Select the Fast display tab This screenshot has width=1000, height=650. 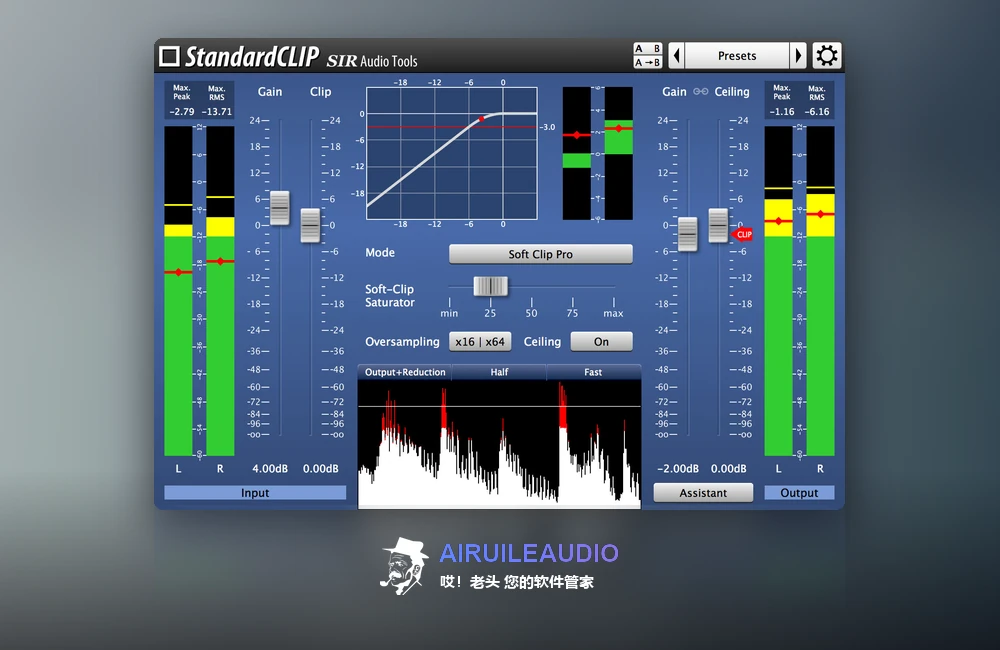(593, 372)
